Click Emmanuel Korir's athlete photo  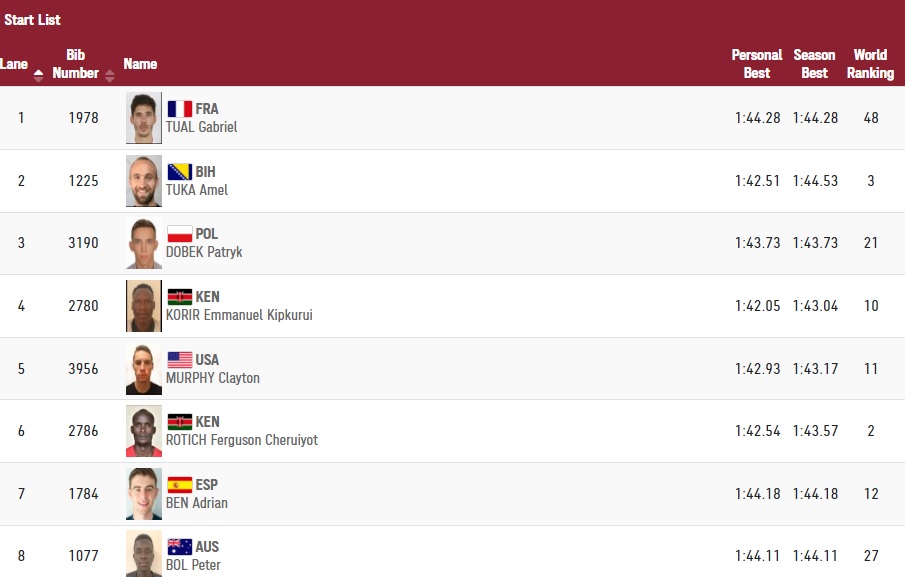click(x=144, y=306)
